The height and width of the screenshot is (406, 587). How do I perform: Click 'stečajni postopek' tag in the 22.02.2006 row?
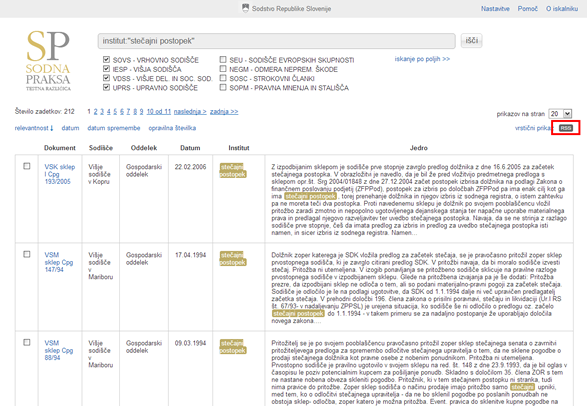pos(232,170)
